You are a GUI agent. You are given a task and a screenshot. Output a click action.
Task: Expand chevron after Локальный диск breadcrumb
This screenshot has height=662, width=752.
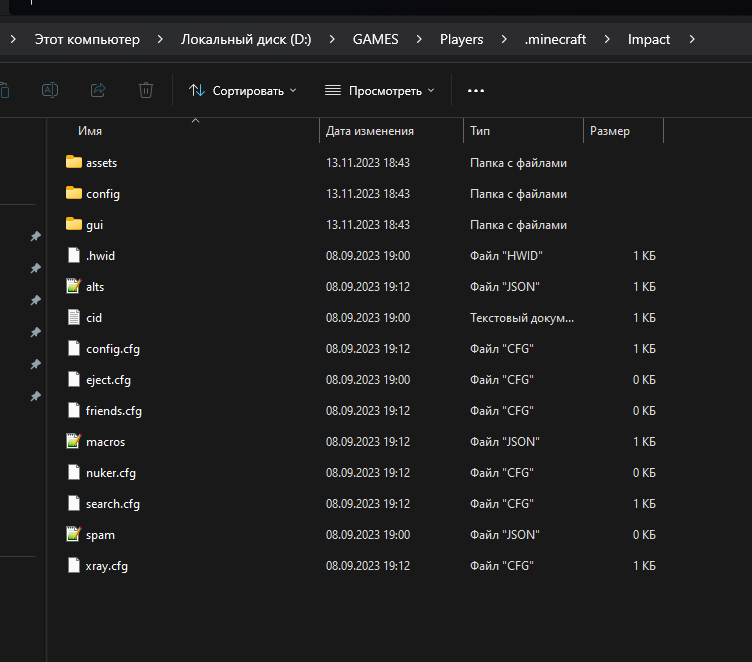[x=332, y=39]
